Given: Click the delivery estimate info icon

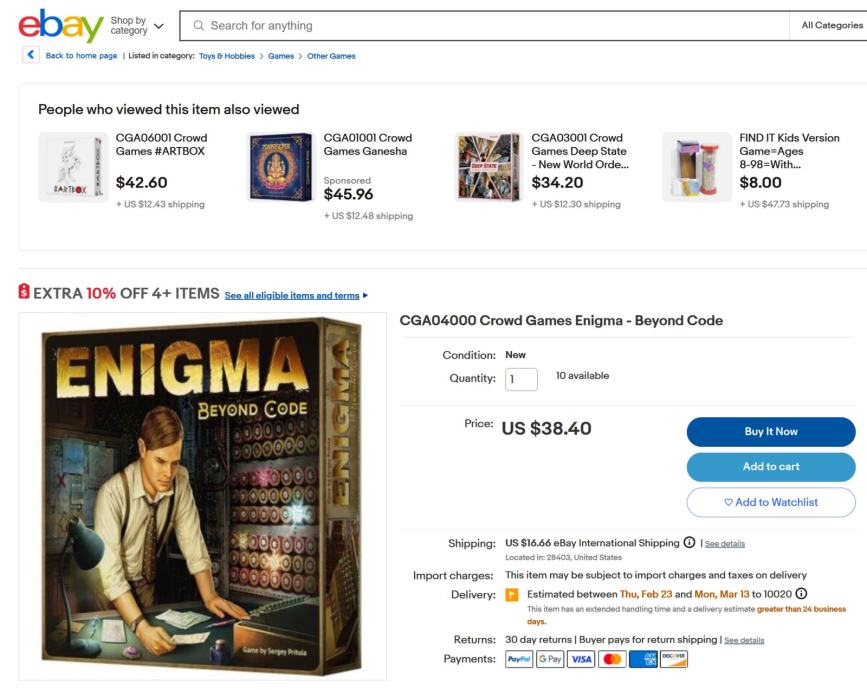Looking at the screenshot, I should [801, 594].
